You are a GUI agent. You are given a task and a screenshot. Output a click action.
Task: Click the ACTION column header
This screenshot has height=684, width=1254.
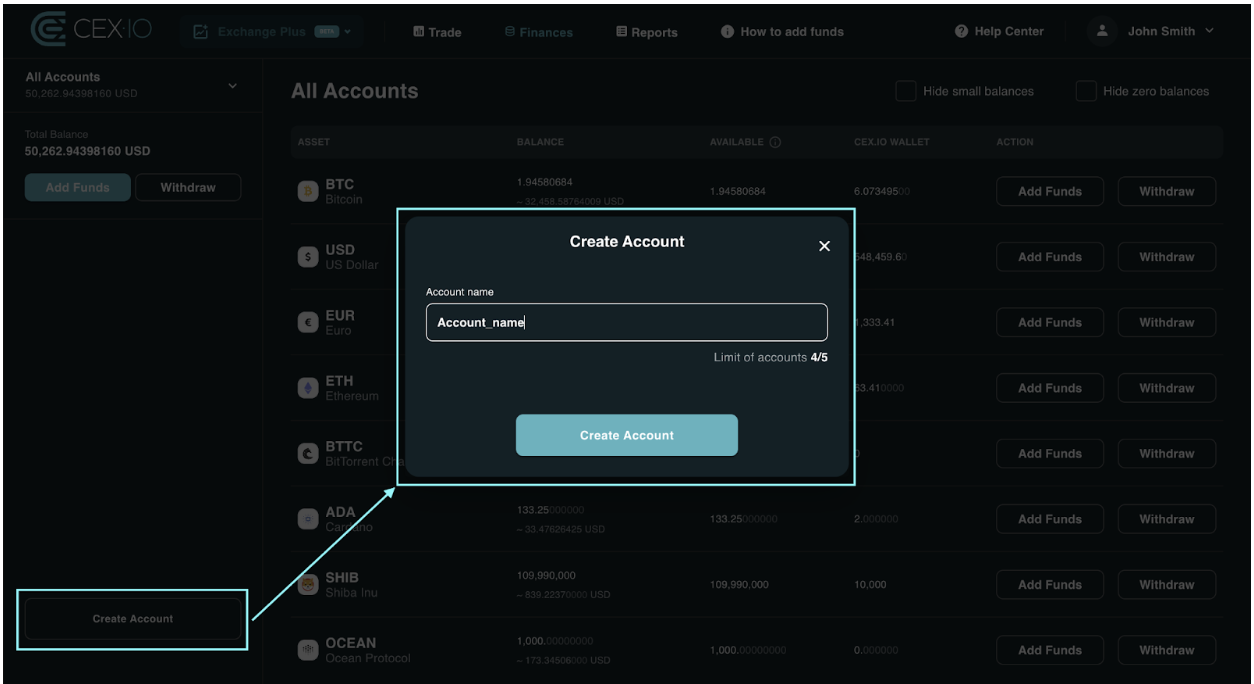click(x=1015, y=142)
